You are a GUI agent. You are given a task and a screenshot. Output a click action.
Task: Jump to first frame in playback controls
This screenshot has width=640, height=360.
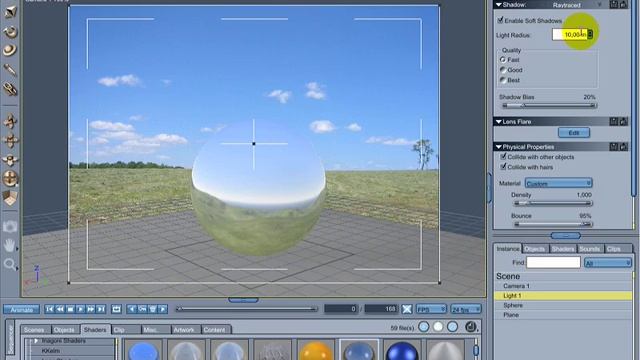[x=49, y=309]
